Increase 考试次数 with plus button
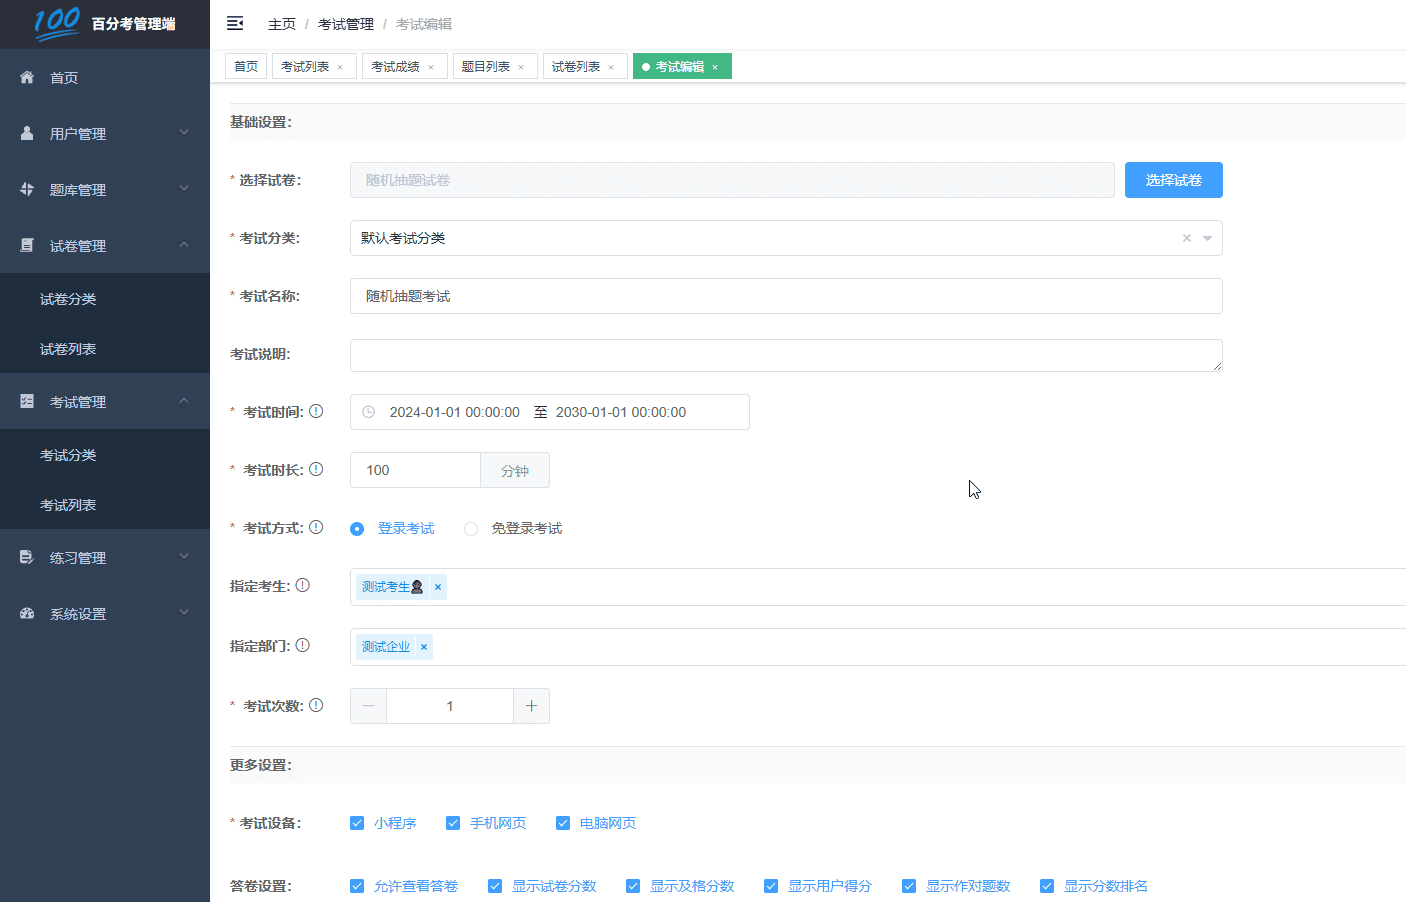Viewport: 1406px width, 902px height. click(531, 706)
